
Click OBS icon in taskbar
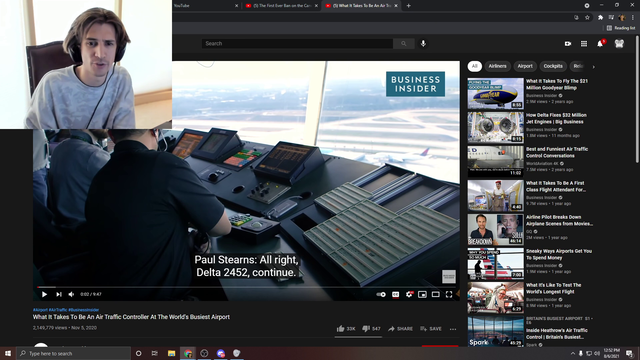click(204, 353)
